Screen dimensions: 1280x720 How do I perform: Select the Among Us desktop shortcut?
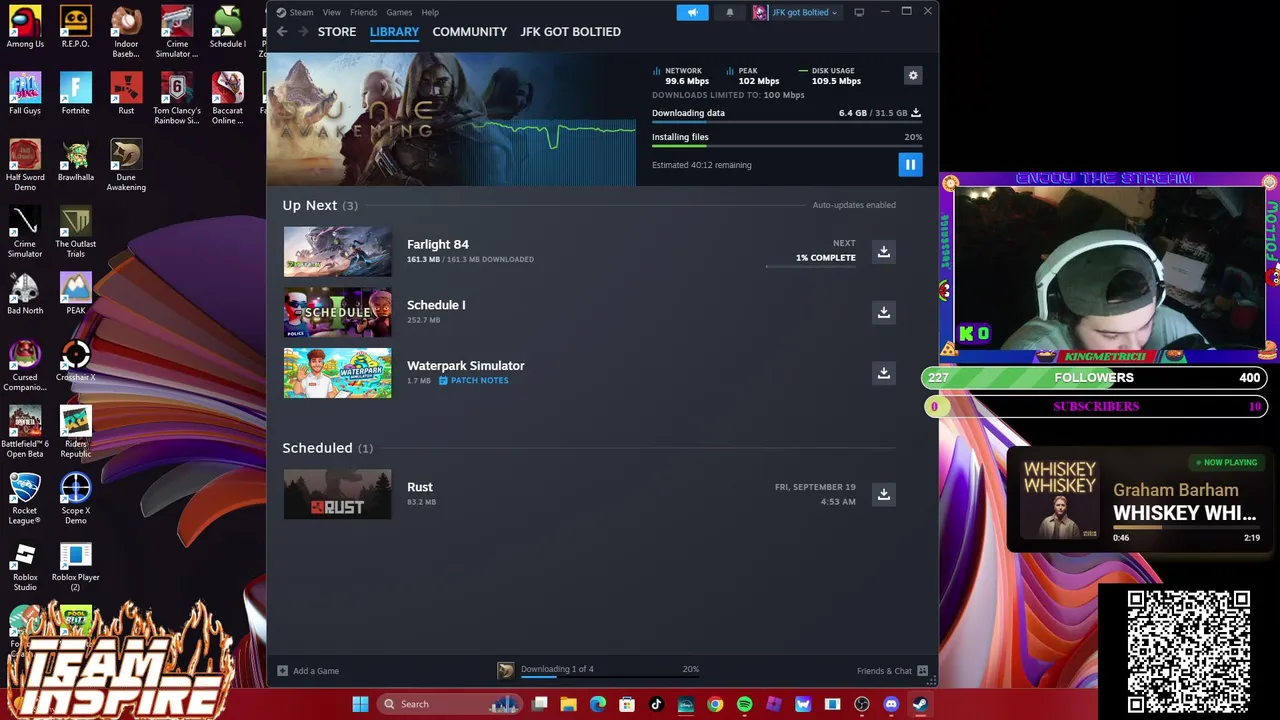point(25,27)
